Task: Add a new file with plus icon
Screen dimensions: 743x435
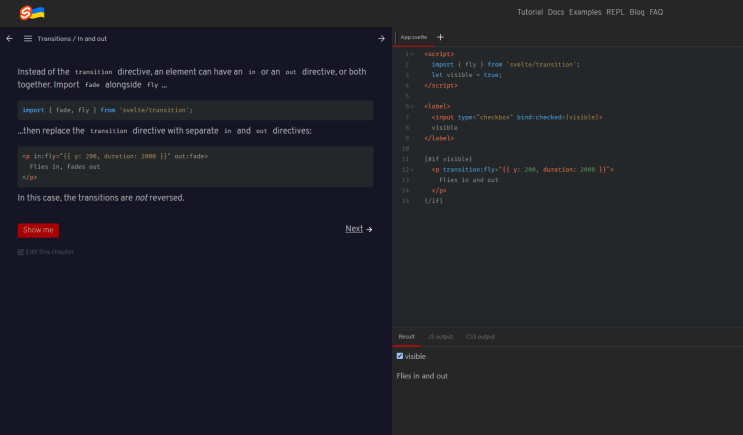Action: tap(440, 37)
